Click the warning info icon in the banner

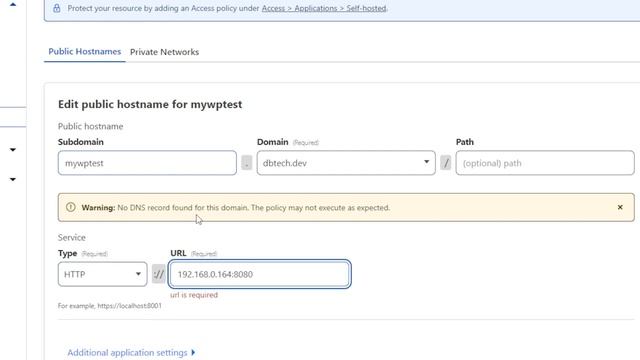pos(71,207)
